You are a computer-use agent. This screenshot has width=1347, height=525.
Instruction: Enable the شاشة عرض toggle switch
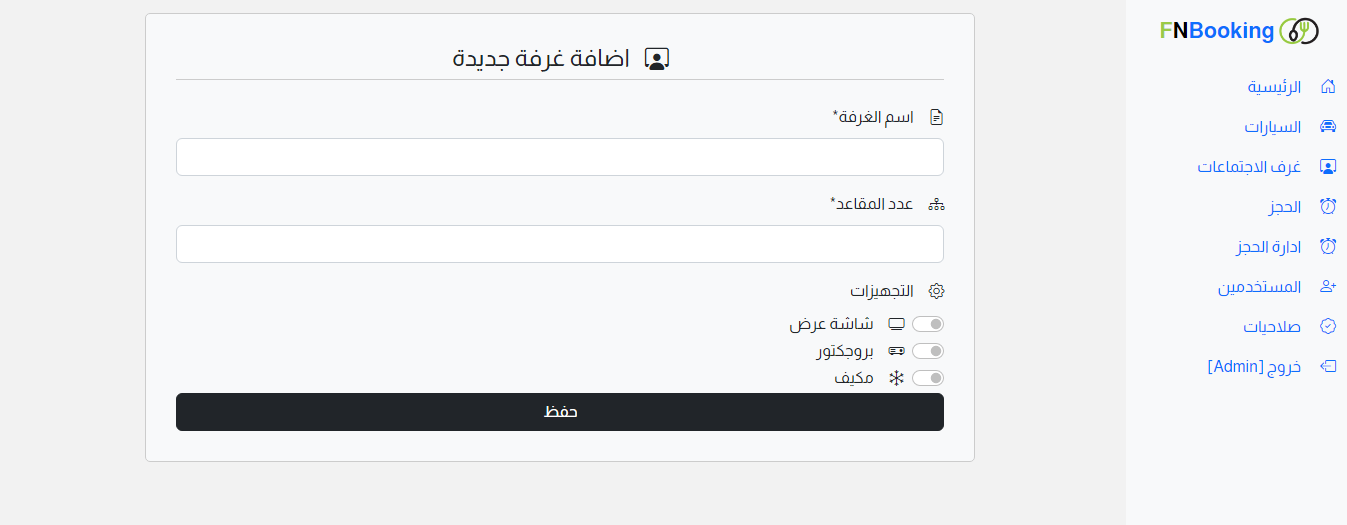927,324
